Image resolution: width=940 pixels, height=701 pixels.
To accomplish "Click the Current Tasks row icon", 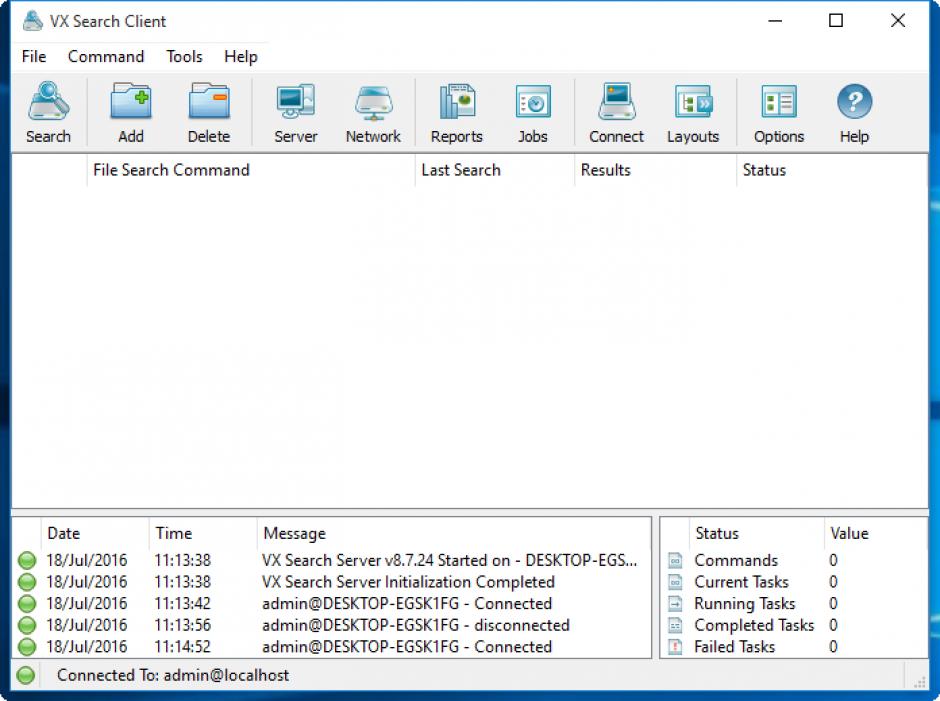I will 675,582.
